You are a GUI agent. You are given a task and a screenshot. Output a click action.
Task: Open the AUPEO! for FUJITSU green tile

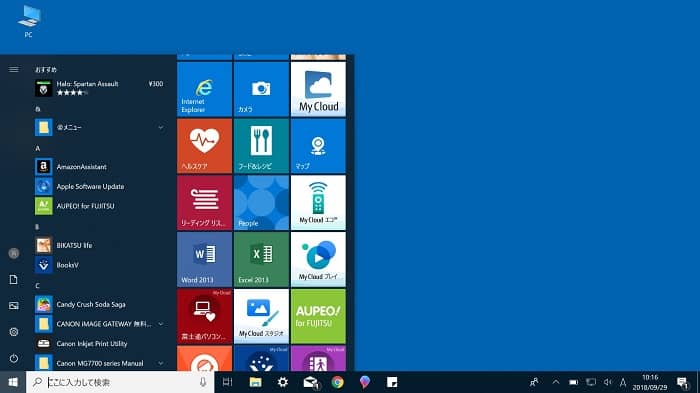[318, 316]
